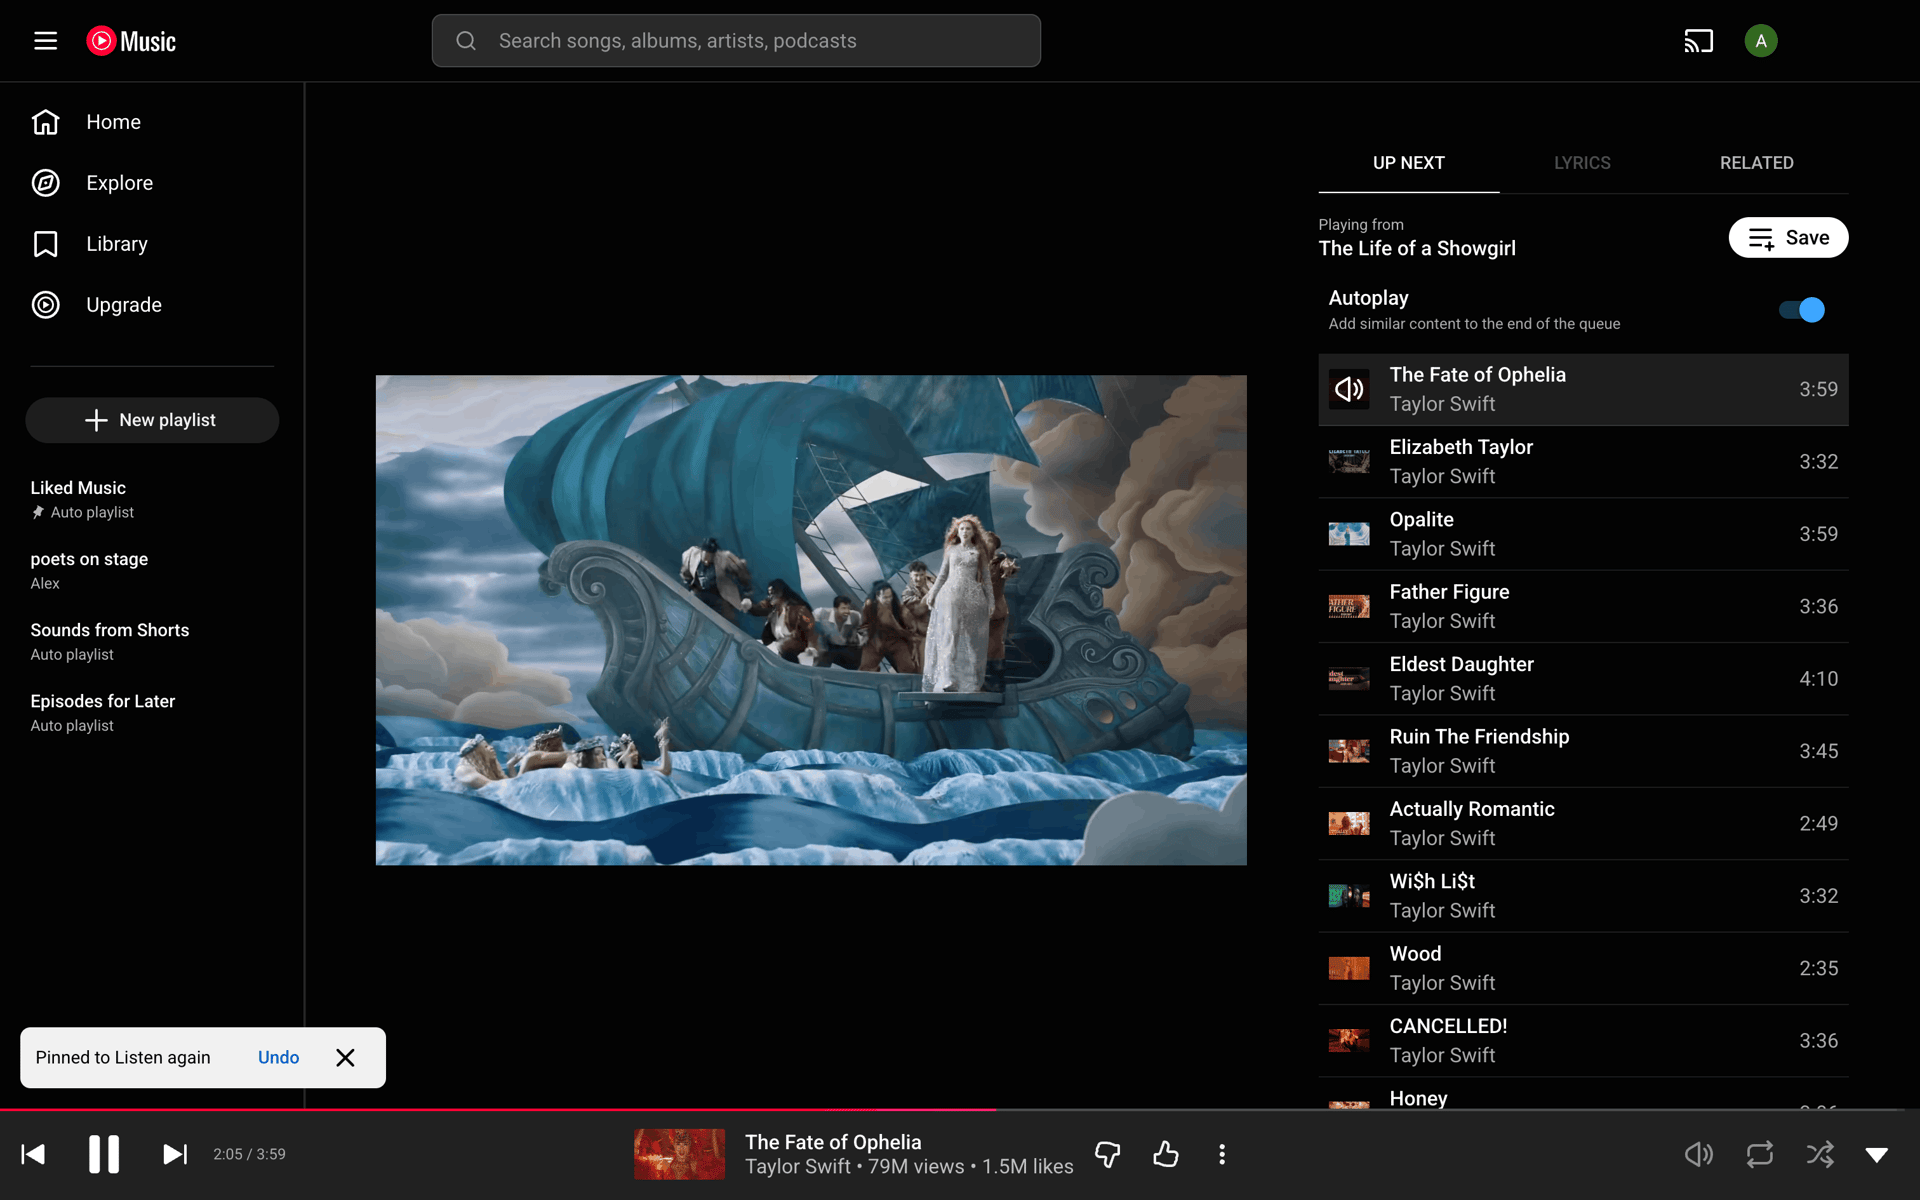Open the hamburger guide menu

[45, 41]
